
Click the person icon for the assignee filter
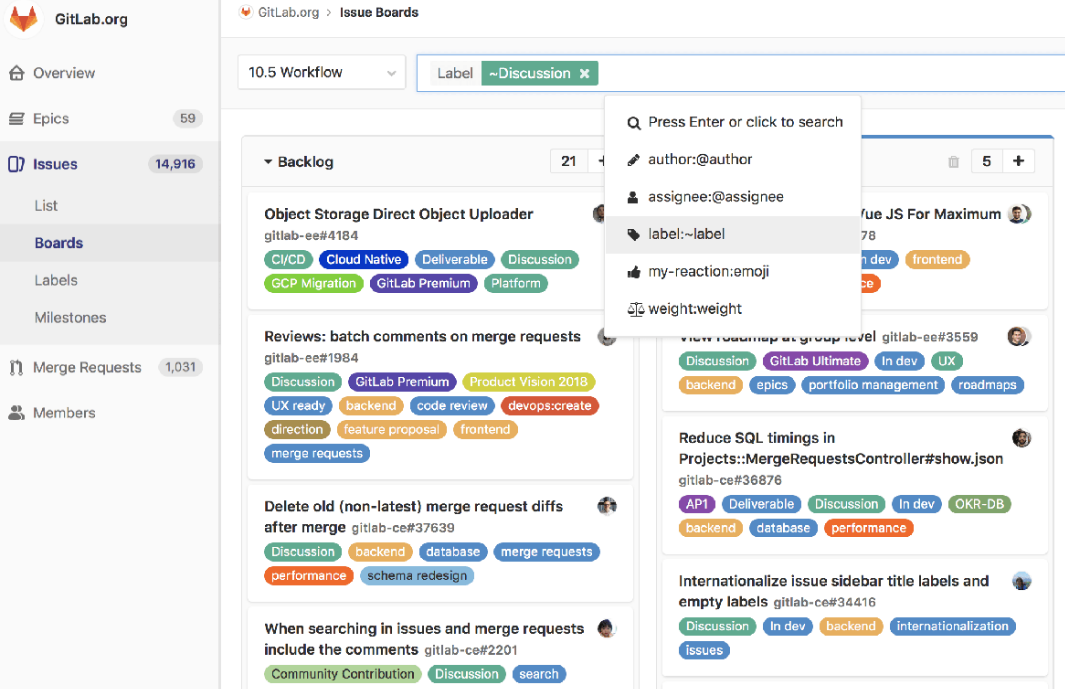633,197
